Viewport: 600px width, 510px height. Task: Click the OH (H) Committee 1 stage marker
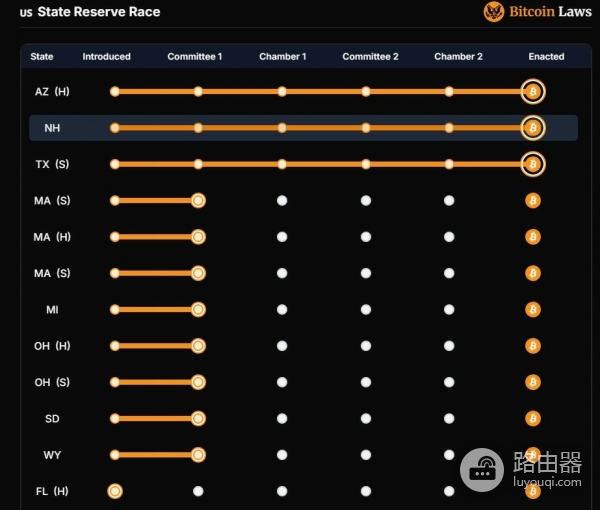coord(198,346)
